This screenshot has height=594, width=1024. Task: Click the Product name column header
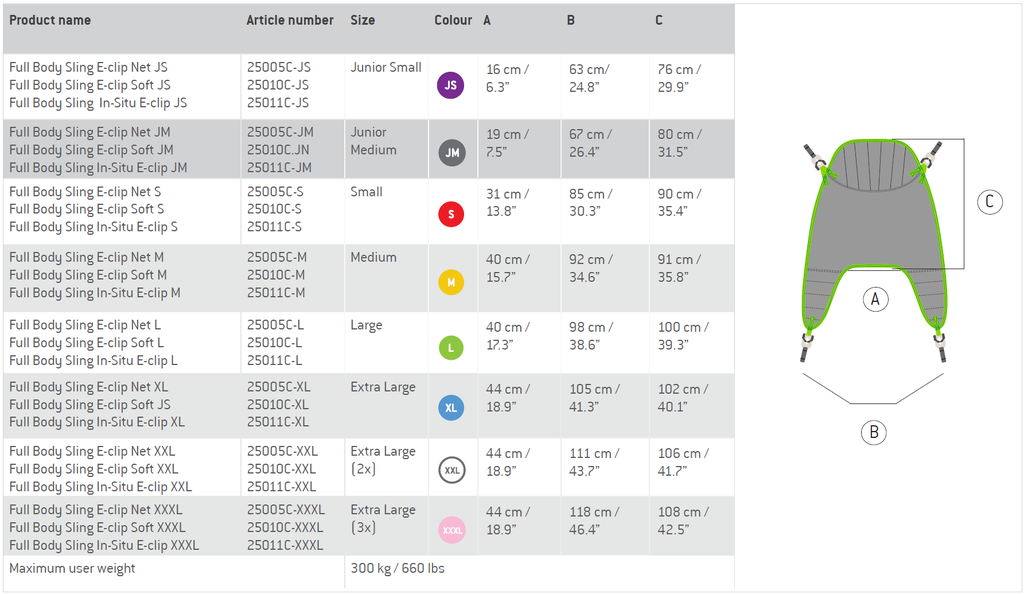50,20
